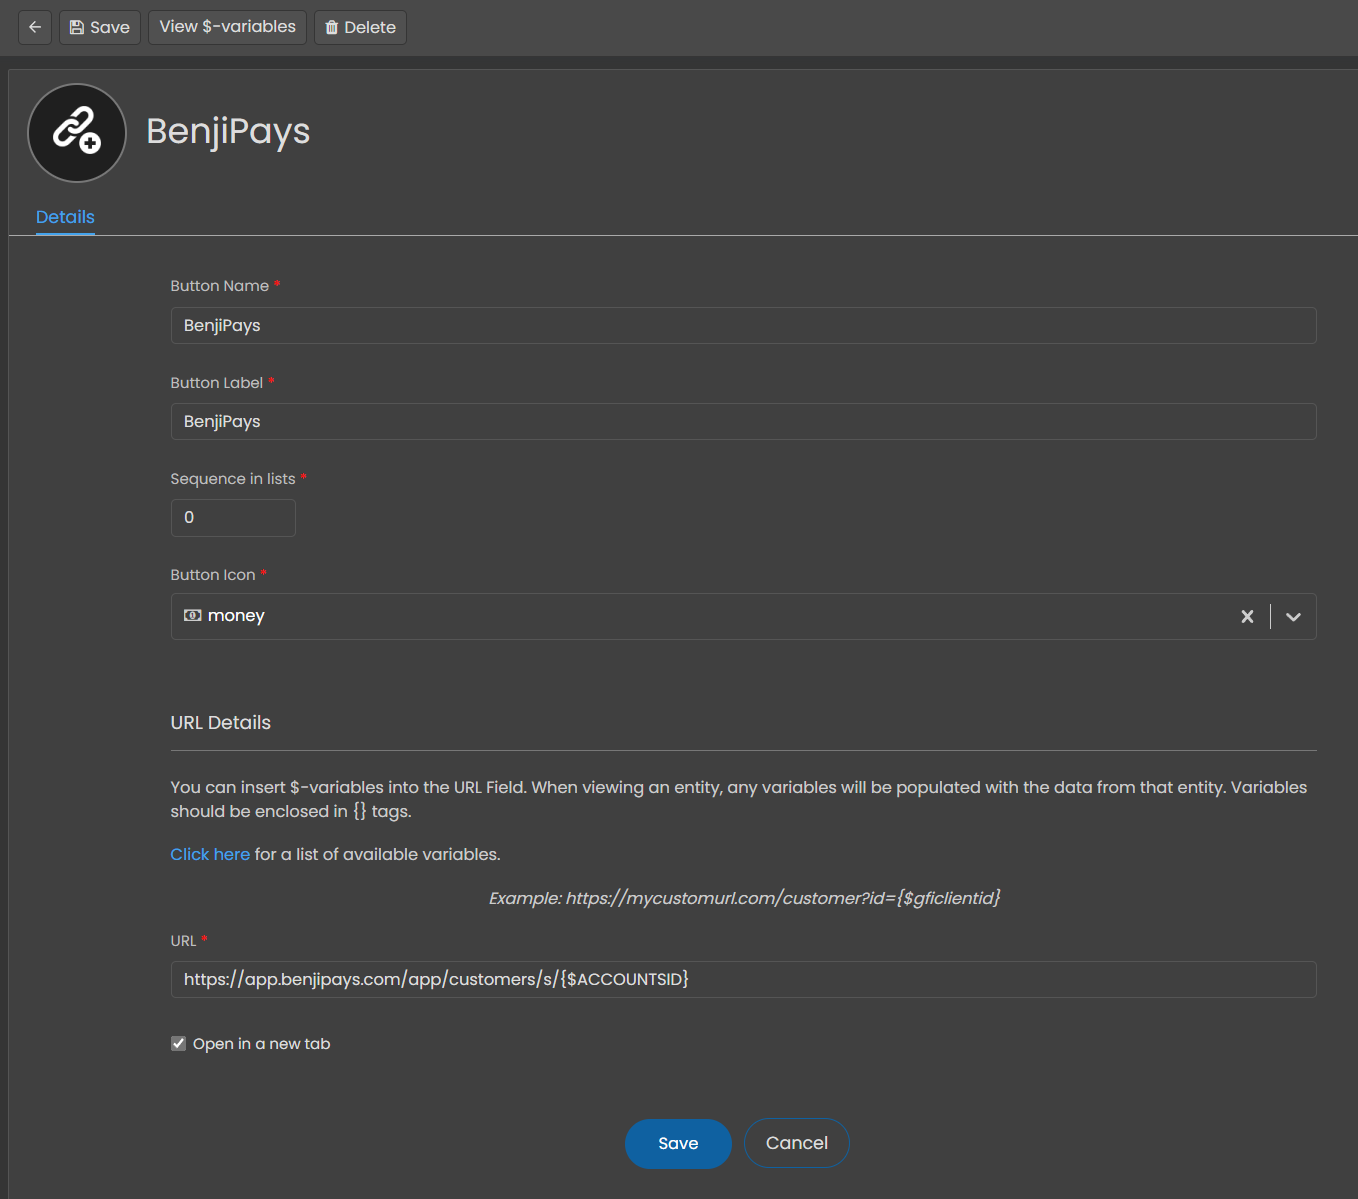This screenshot has width=1358, height=1199.
Task: Follow the Click here variables link
Action: (210, 854)
